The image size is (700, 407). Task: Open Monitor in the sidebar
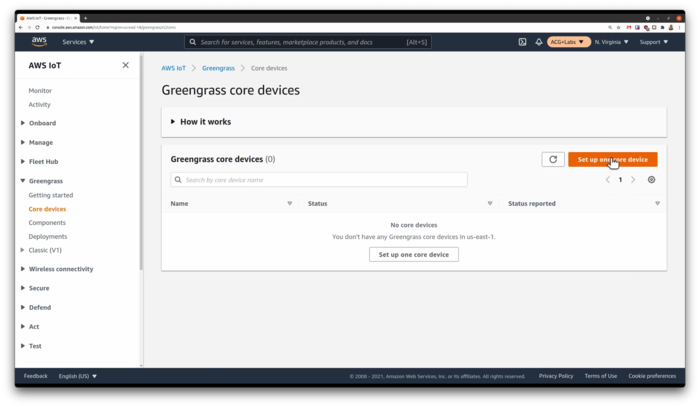point(40,91)
